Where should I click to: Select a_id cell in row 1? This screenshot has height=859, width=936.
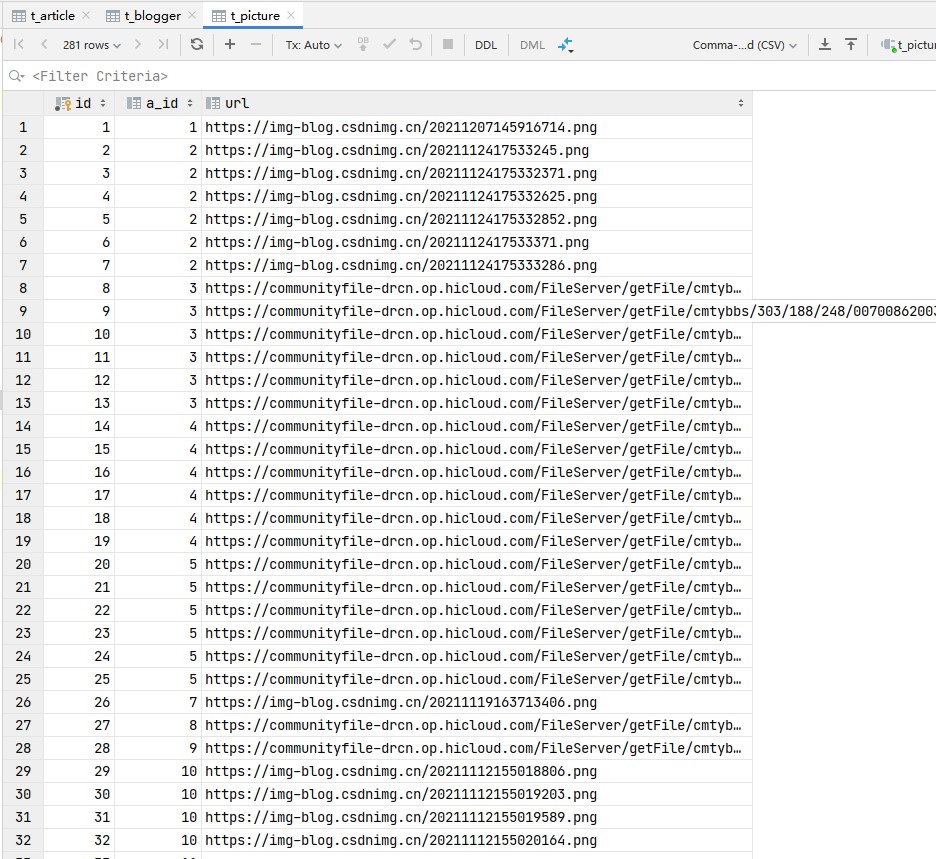[158, 127]
